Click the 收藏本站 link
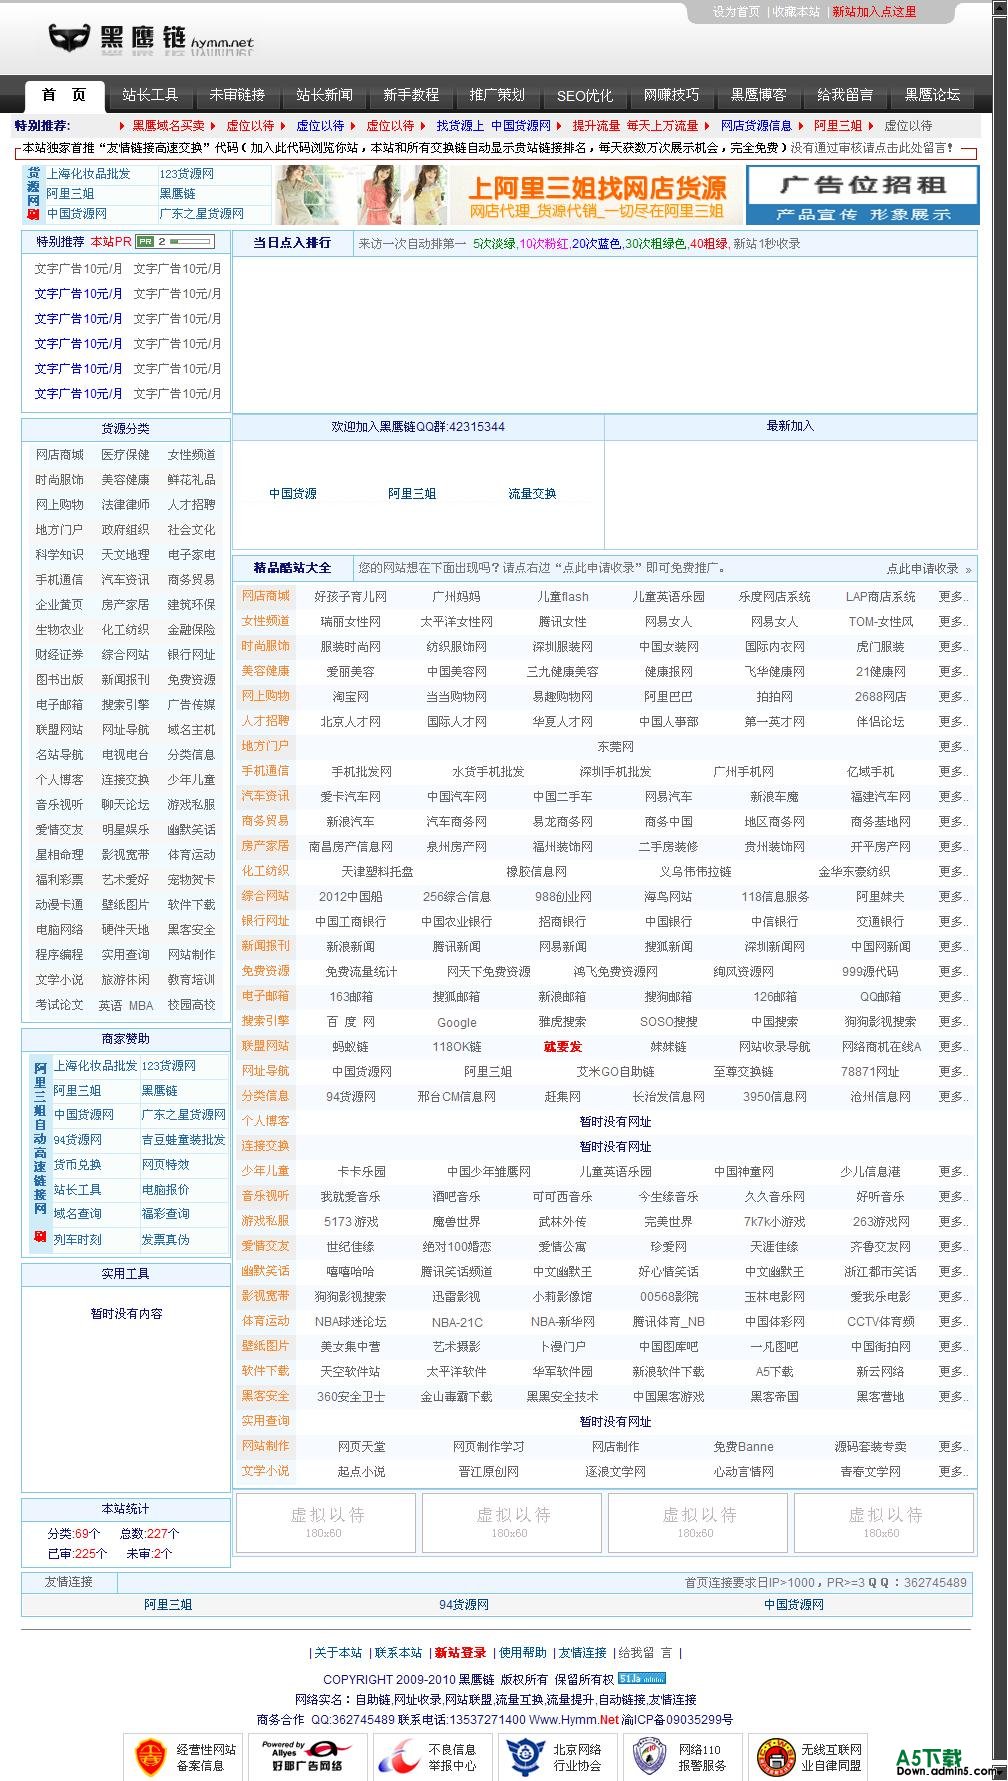The width and height of the screenshot is (1008, 1781). click(x=796, y=12)
